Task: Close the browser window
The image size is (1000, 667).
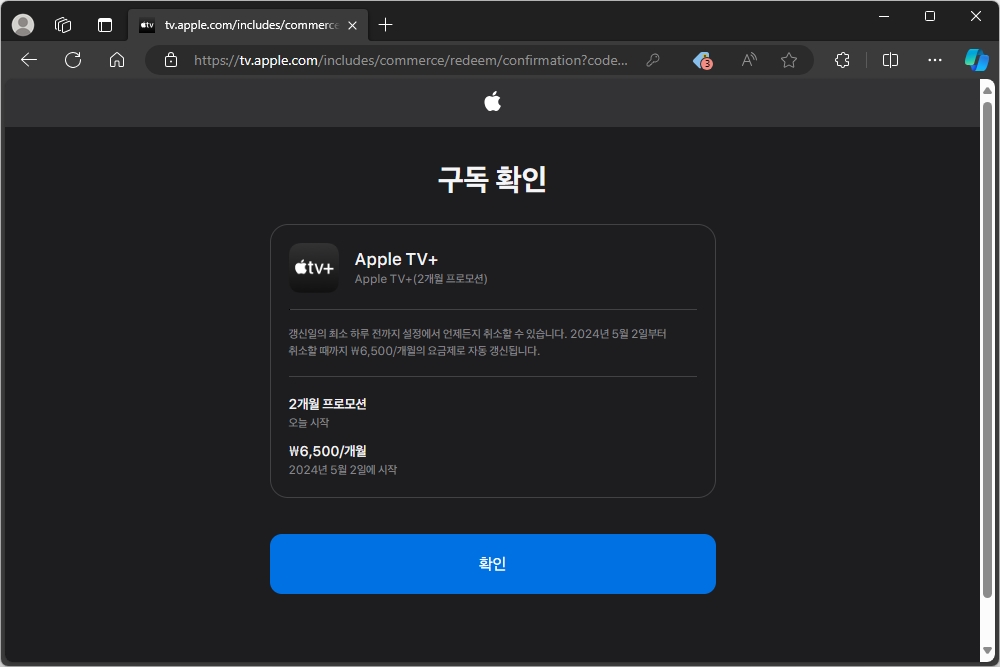Action: pos(976,17)
